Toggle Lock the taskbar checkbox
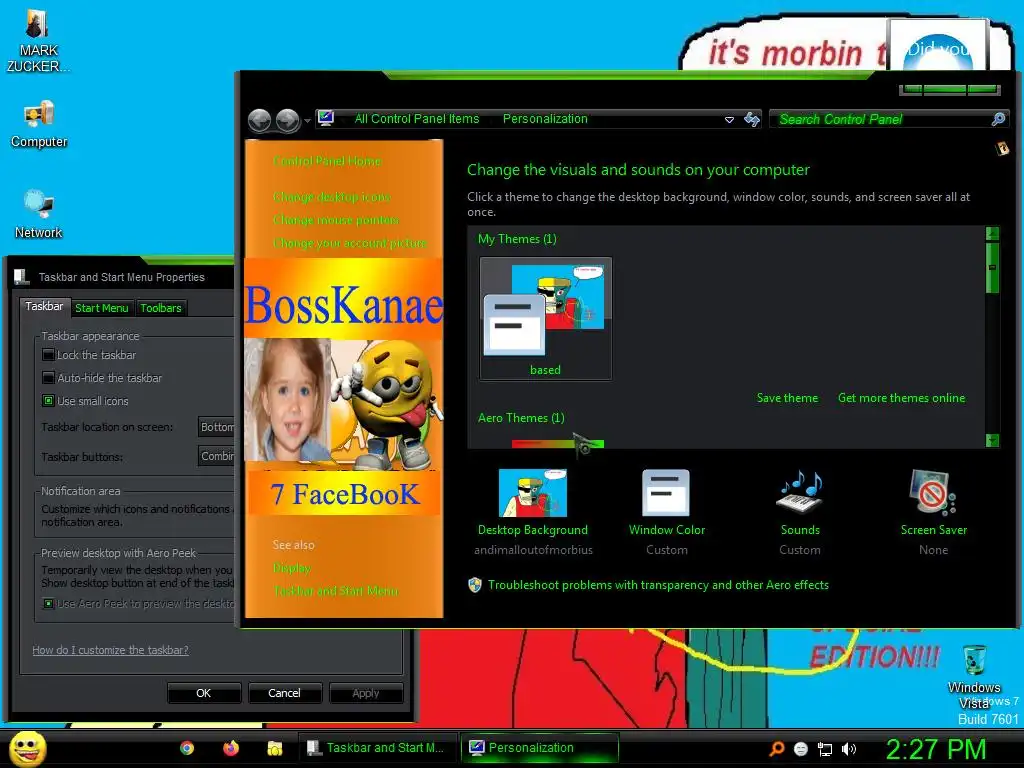1024x768 pixels. [48, 355]
